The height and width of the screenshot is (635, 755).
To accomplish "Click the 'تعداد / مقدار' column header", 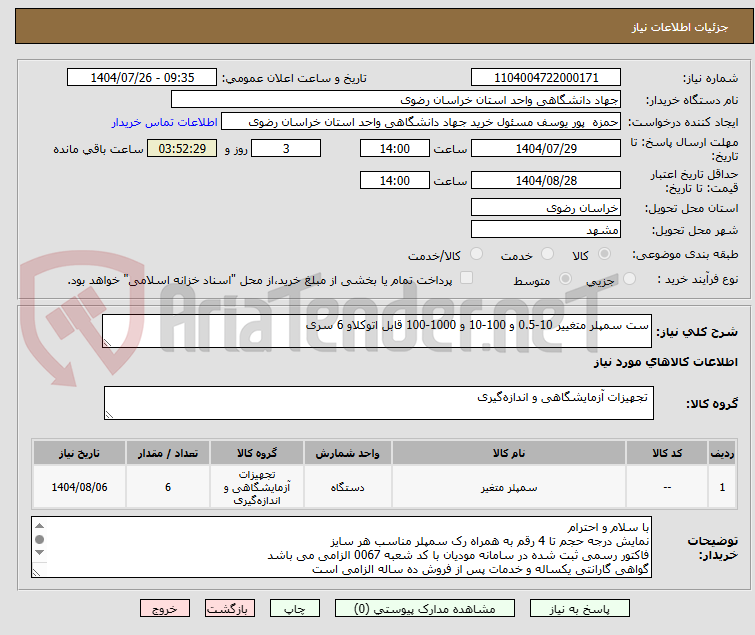I will tap(168, 453).
